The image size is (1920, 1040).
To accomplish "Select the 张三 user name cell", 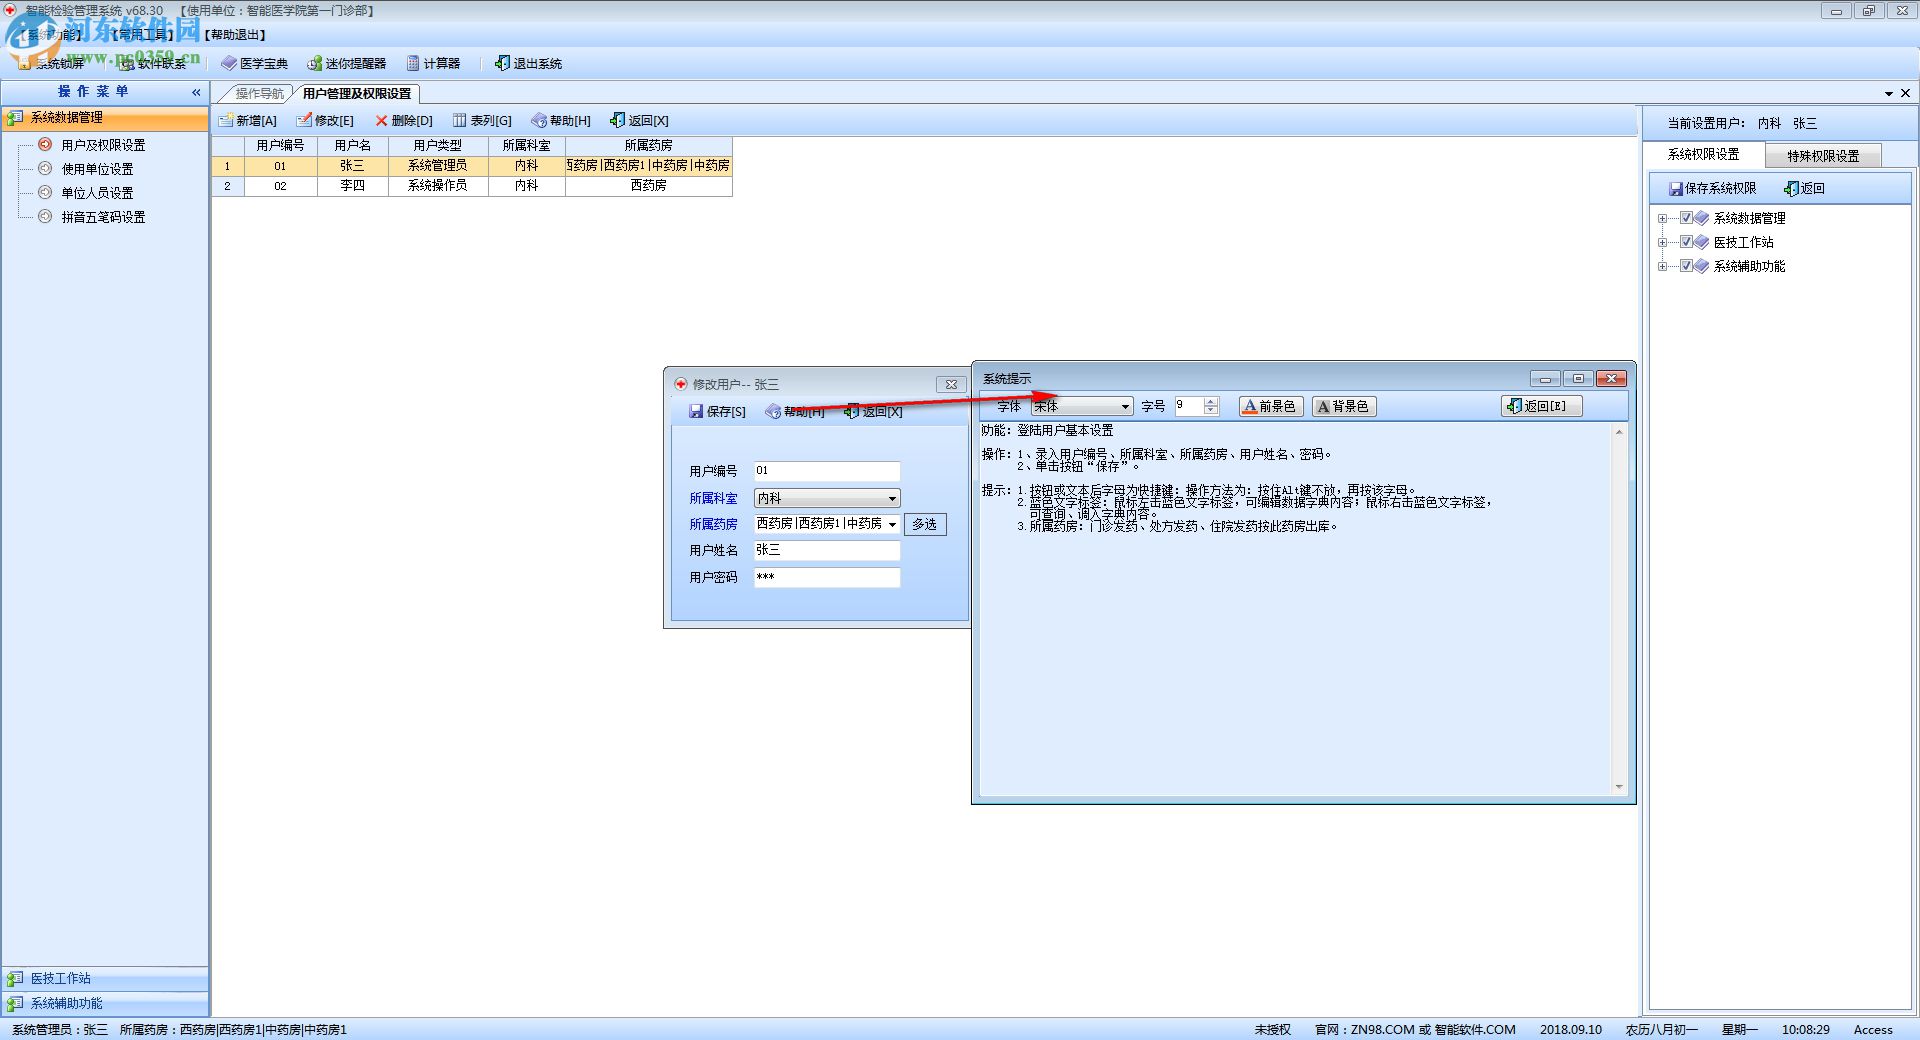I will click(x=352, y=166).
